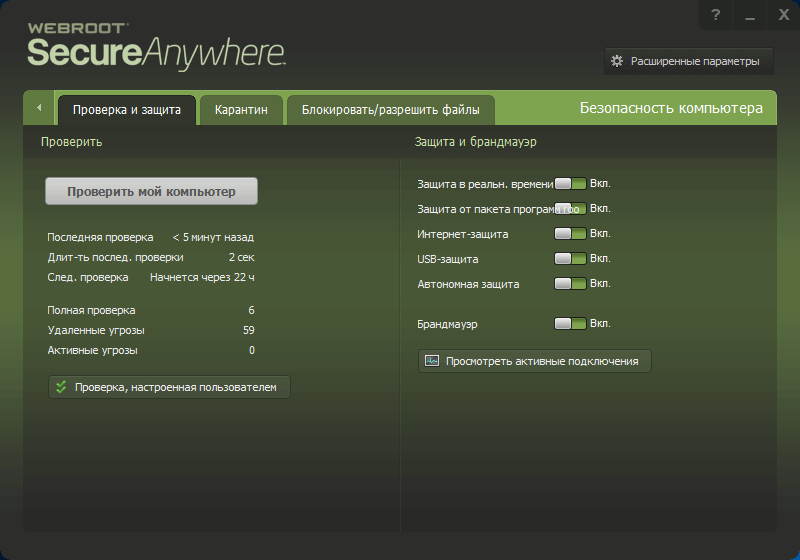This screenshot has width=800, height=560.
Task: Click the Защита и брандмауэр section title
Action: [x=476, y=142]
